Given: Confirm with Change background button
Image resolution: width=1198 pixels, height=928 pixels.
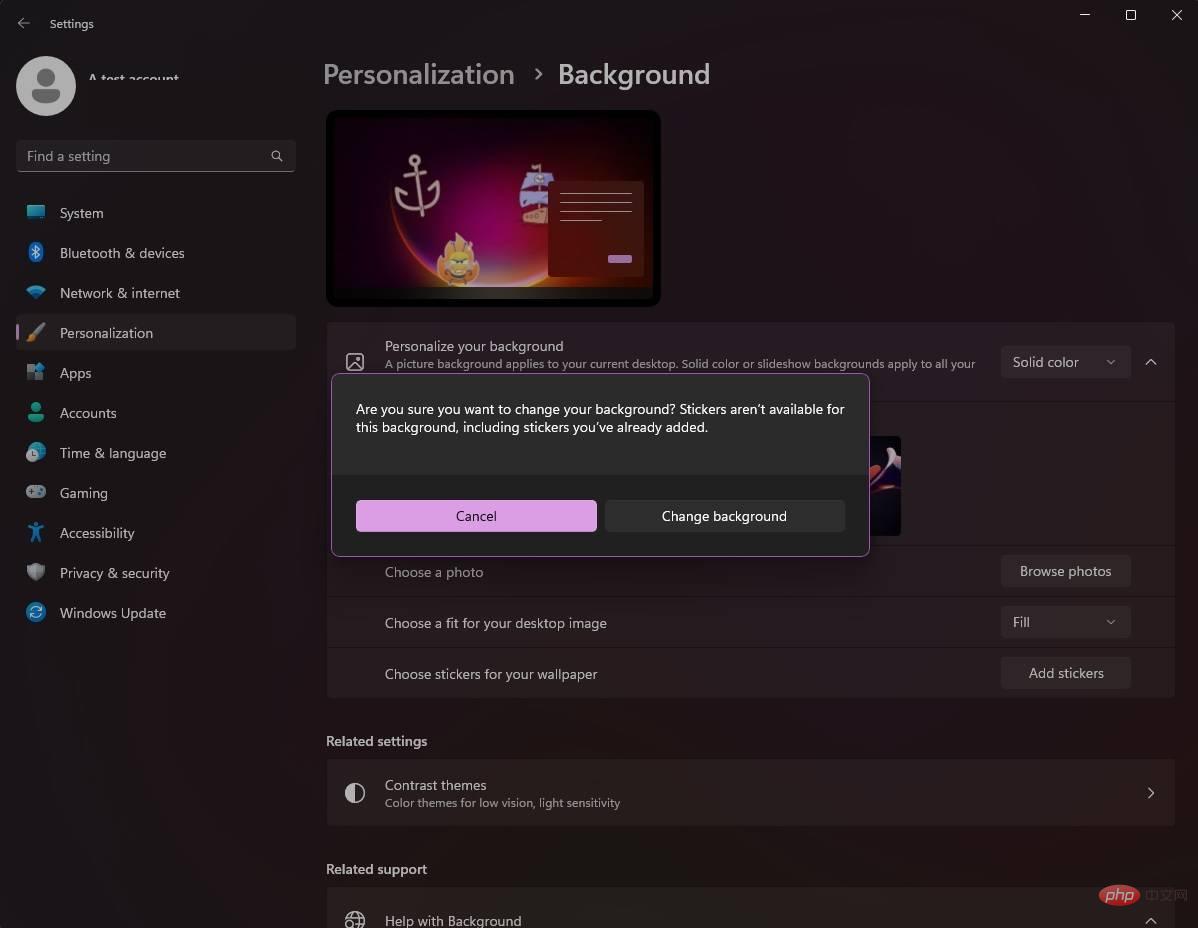Looking at the screenshot, I should (724, 516).
